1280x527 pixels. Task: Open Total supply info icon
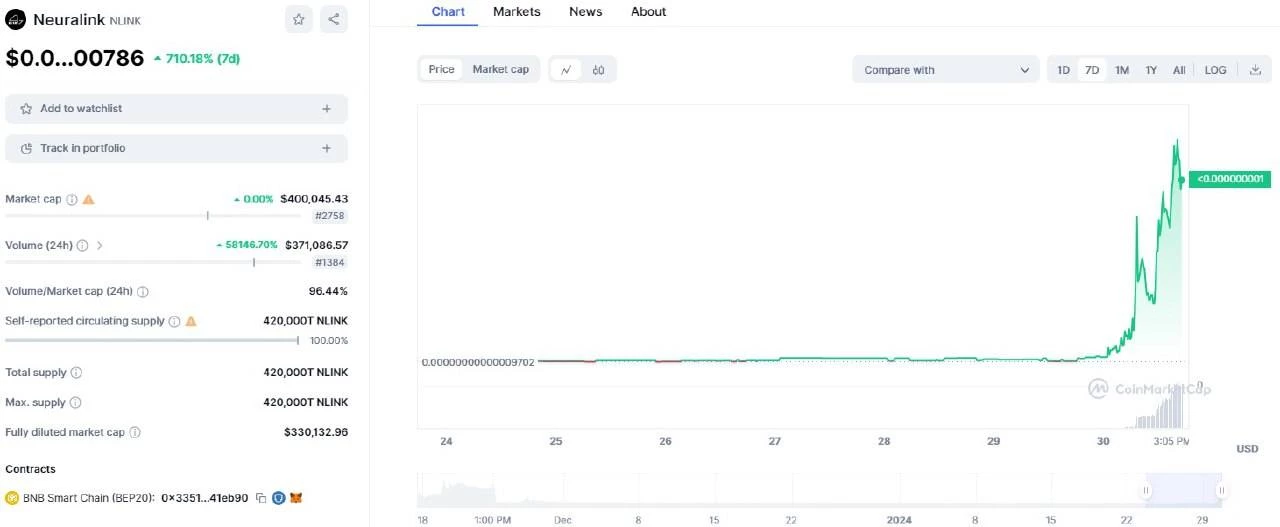pos(77,372)
